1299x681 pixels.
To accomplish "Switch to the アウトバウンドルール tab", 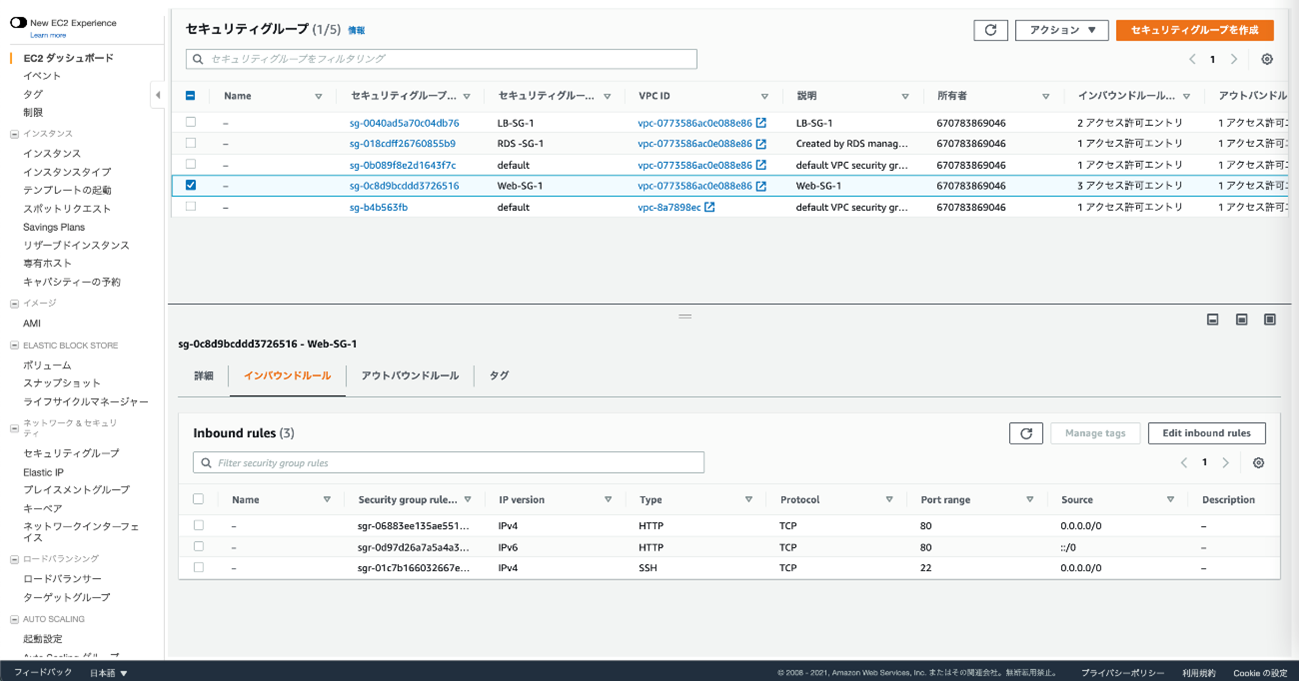I will tap(410, 376).
